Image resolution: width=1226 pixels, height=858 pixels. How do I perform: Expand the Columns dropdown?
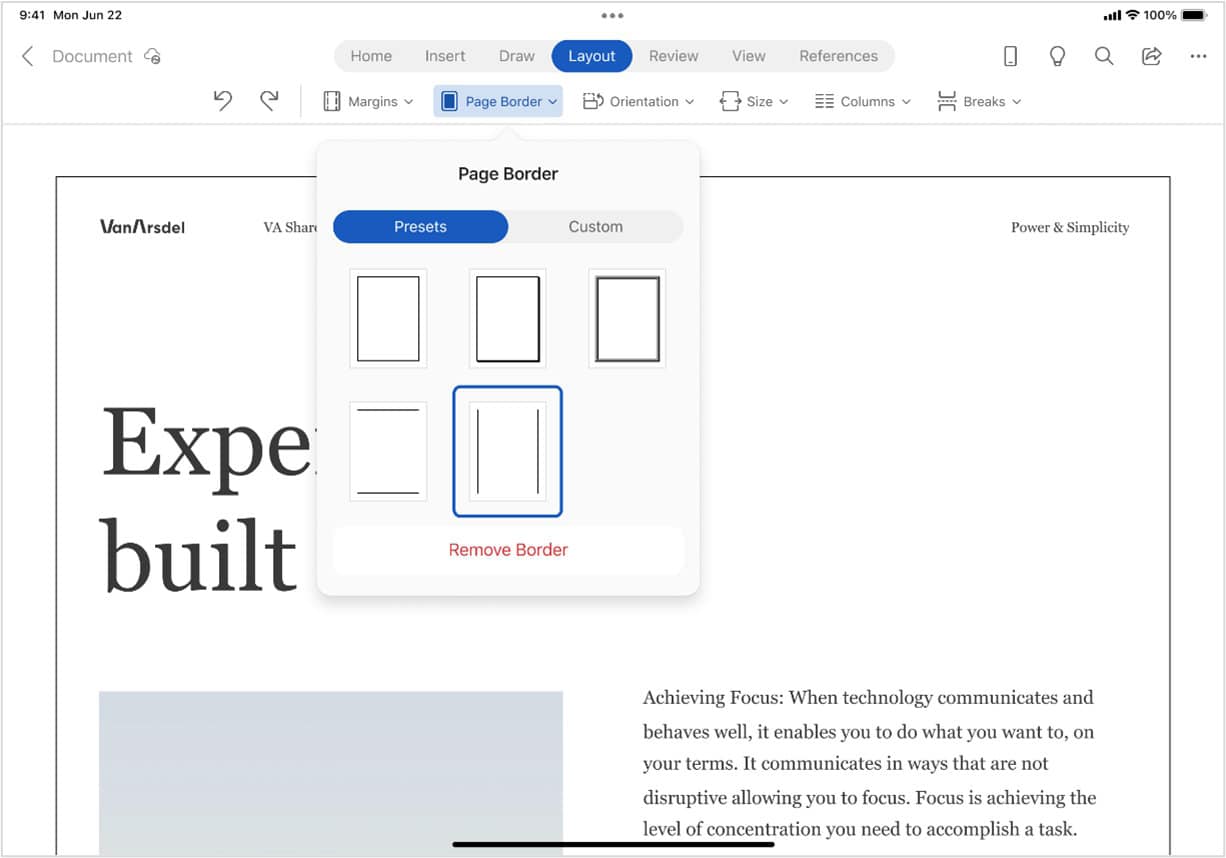coord(863,102)
